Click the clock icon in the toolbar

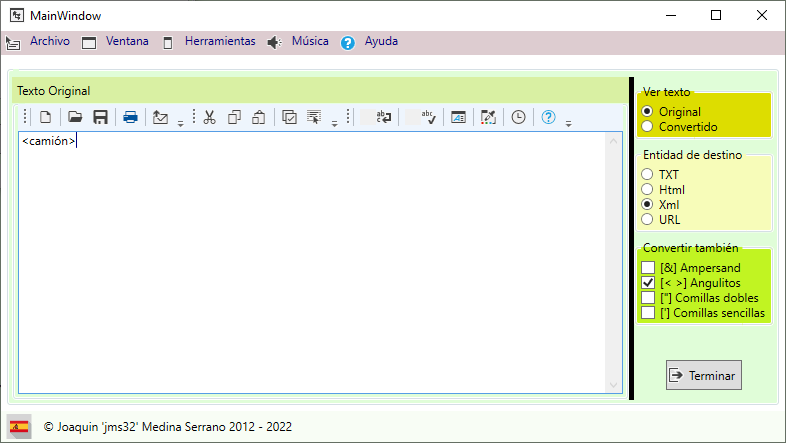click(518, 117)
